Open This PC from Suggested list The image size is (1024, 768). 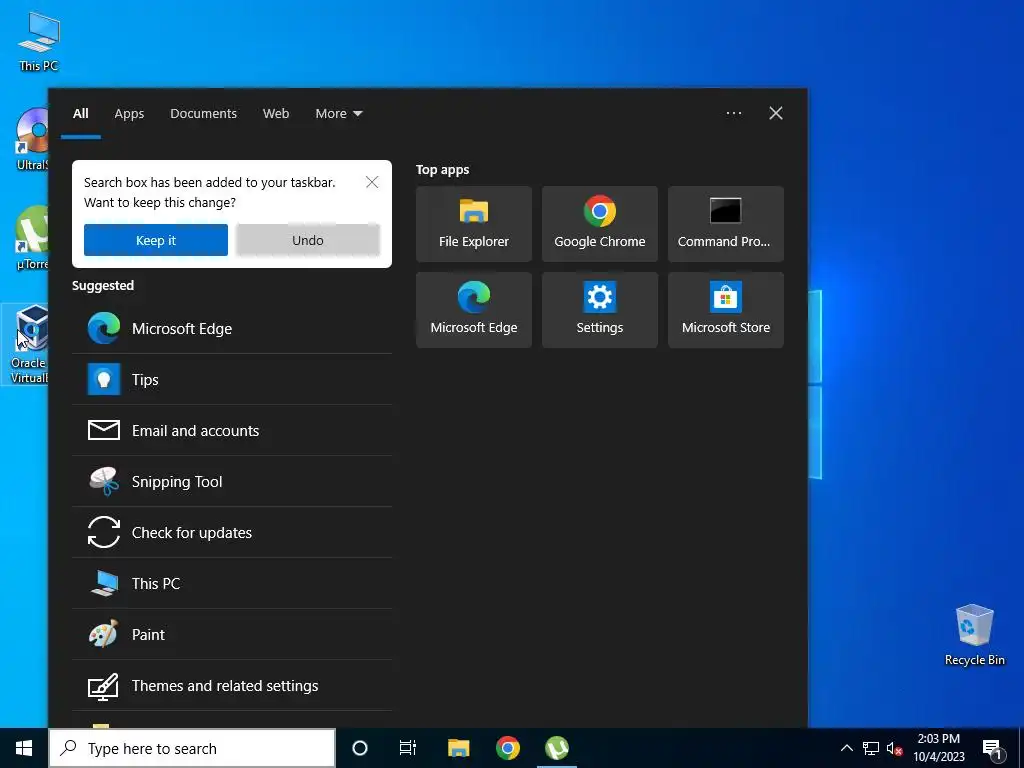(232, 583)
